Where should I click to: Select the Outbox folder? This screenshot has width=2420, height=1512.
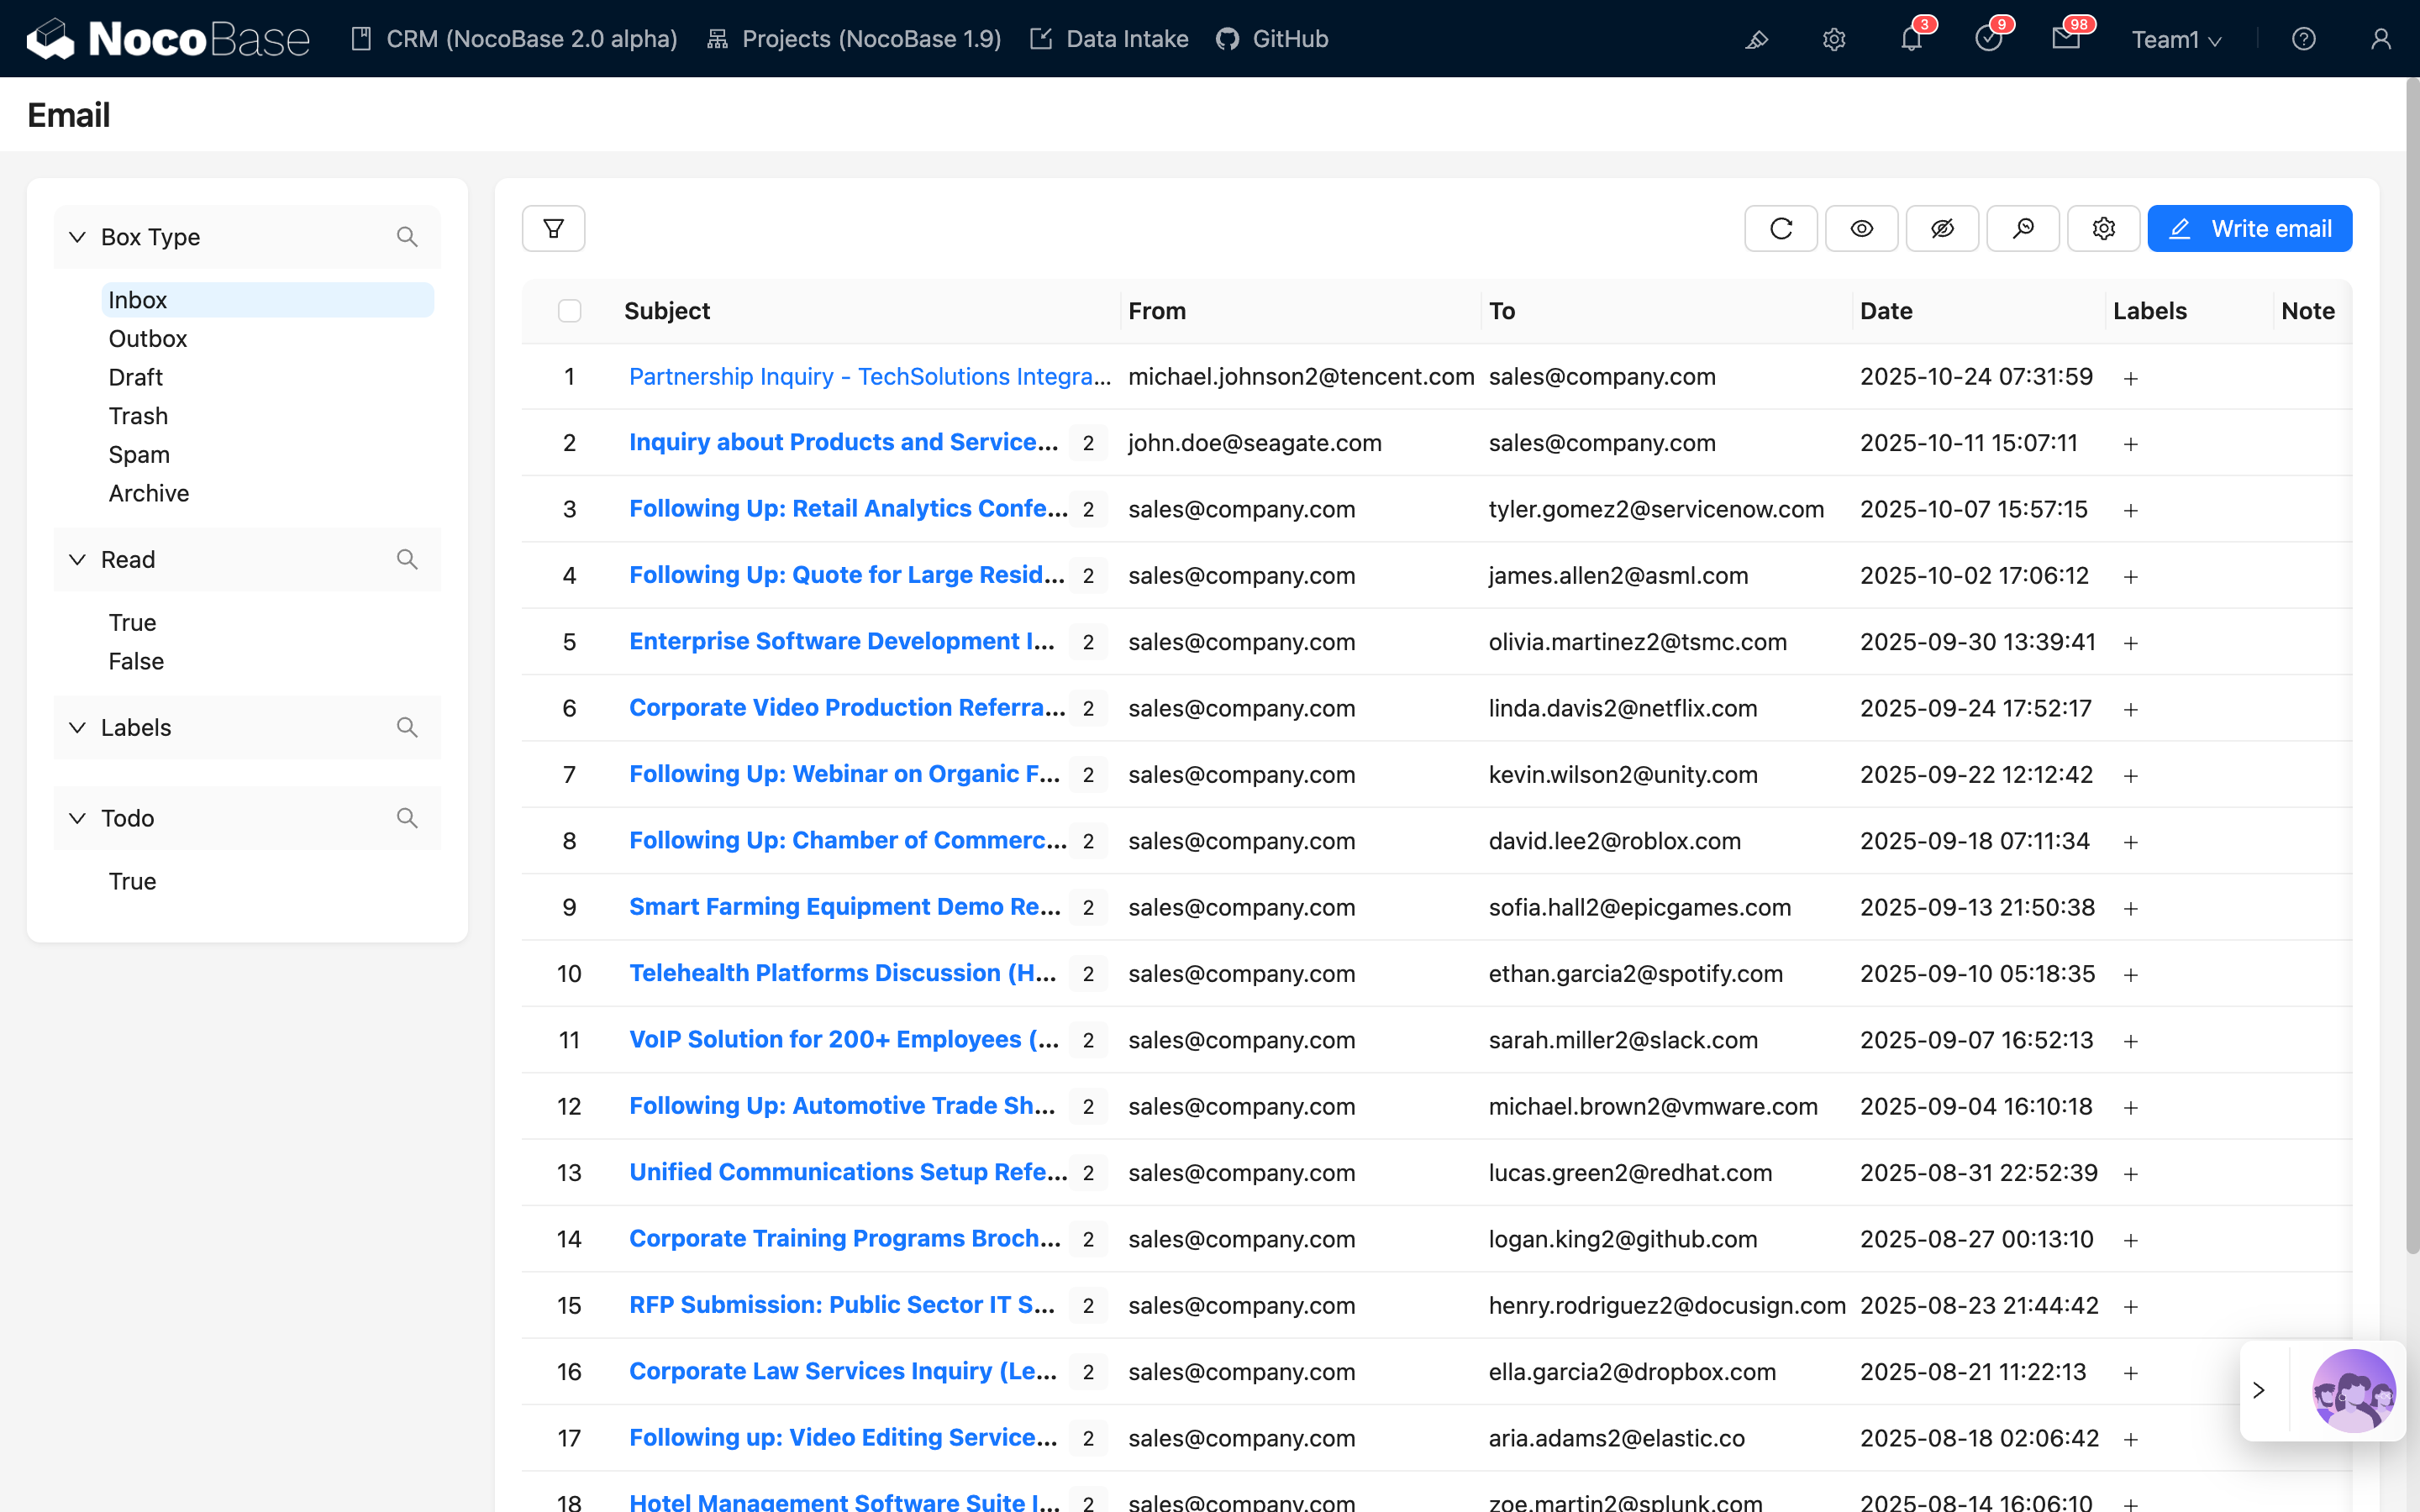(148, 339)
